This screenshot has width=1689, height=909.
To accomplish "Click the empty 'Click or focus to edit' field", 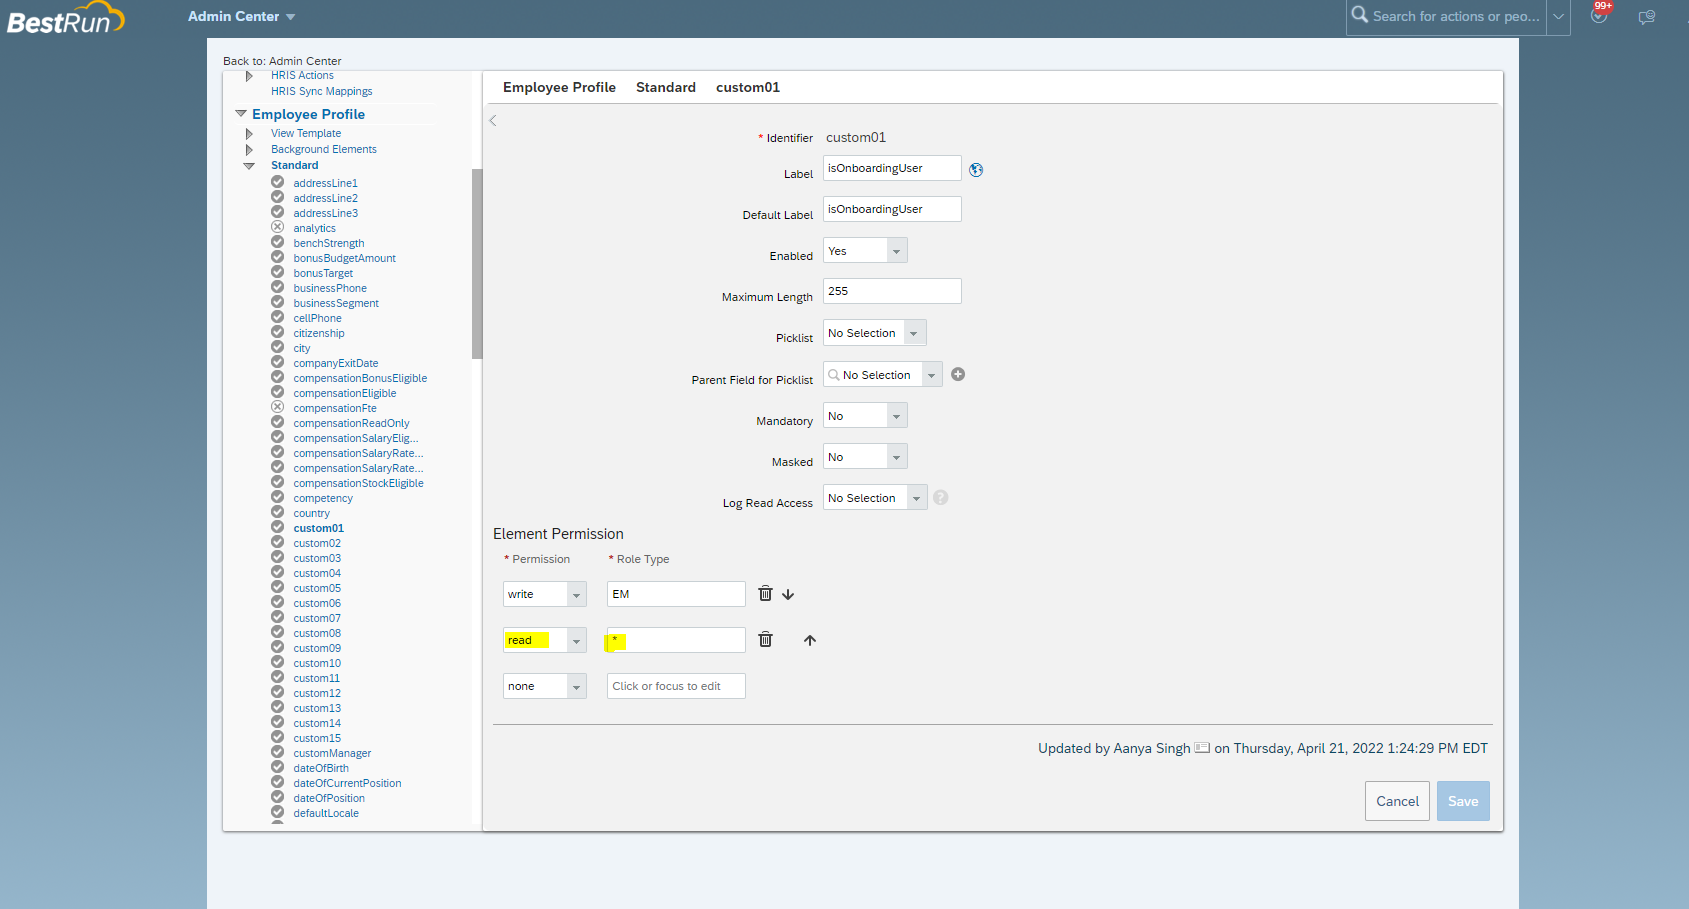I will [676, 686].
